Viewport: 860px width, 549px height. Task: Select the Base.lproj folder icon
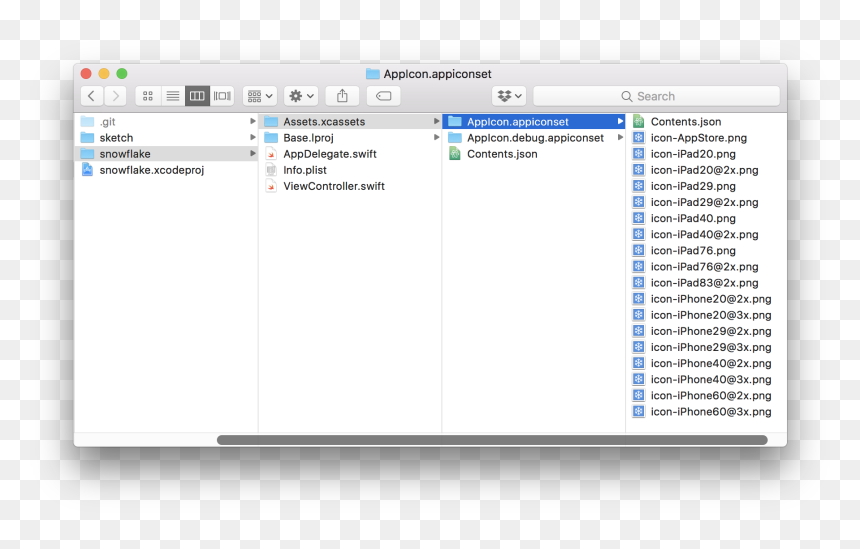pyautogui.click(x=271, y=138)
